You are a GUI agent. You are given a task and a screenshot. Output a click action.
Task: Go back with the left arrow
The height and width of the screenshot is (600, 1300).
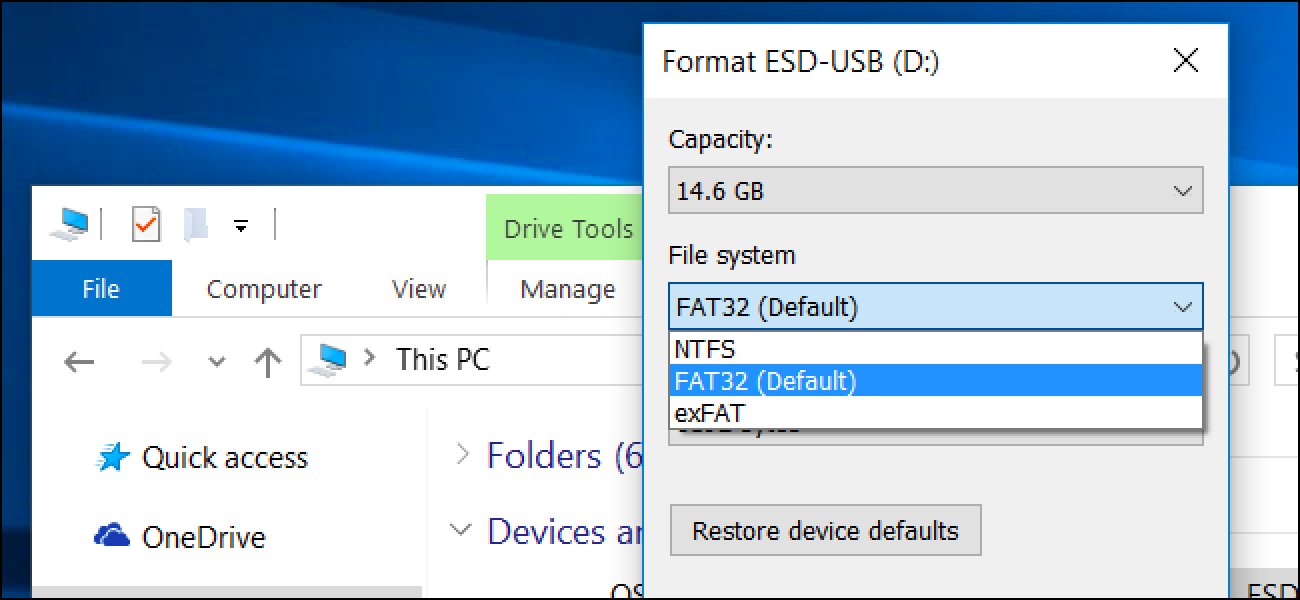point(78,361)
